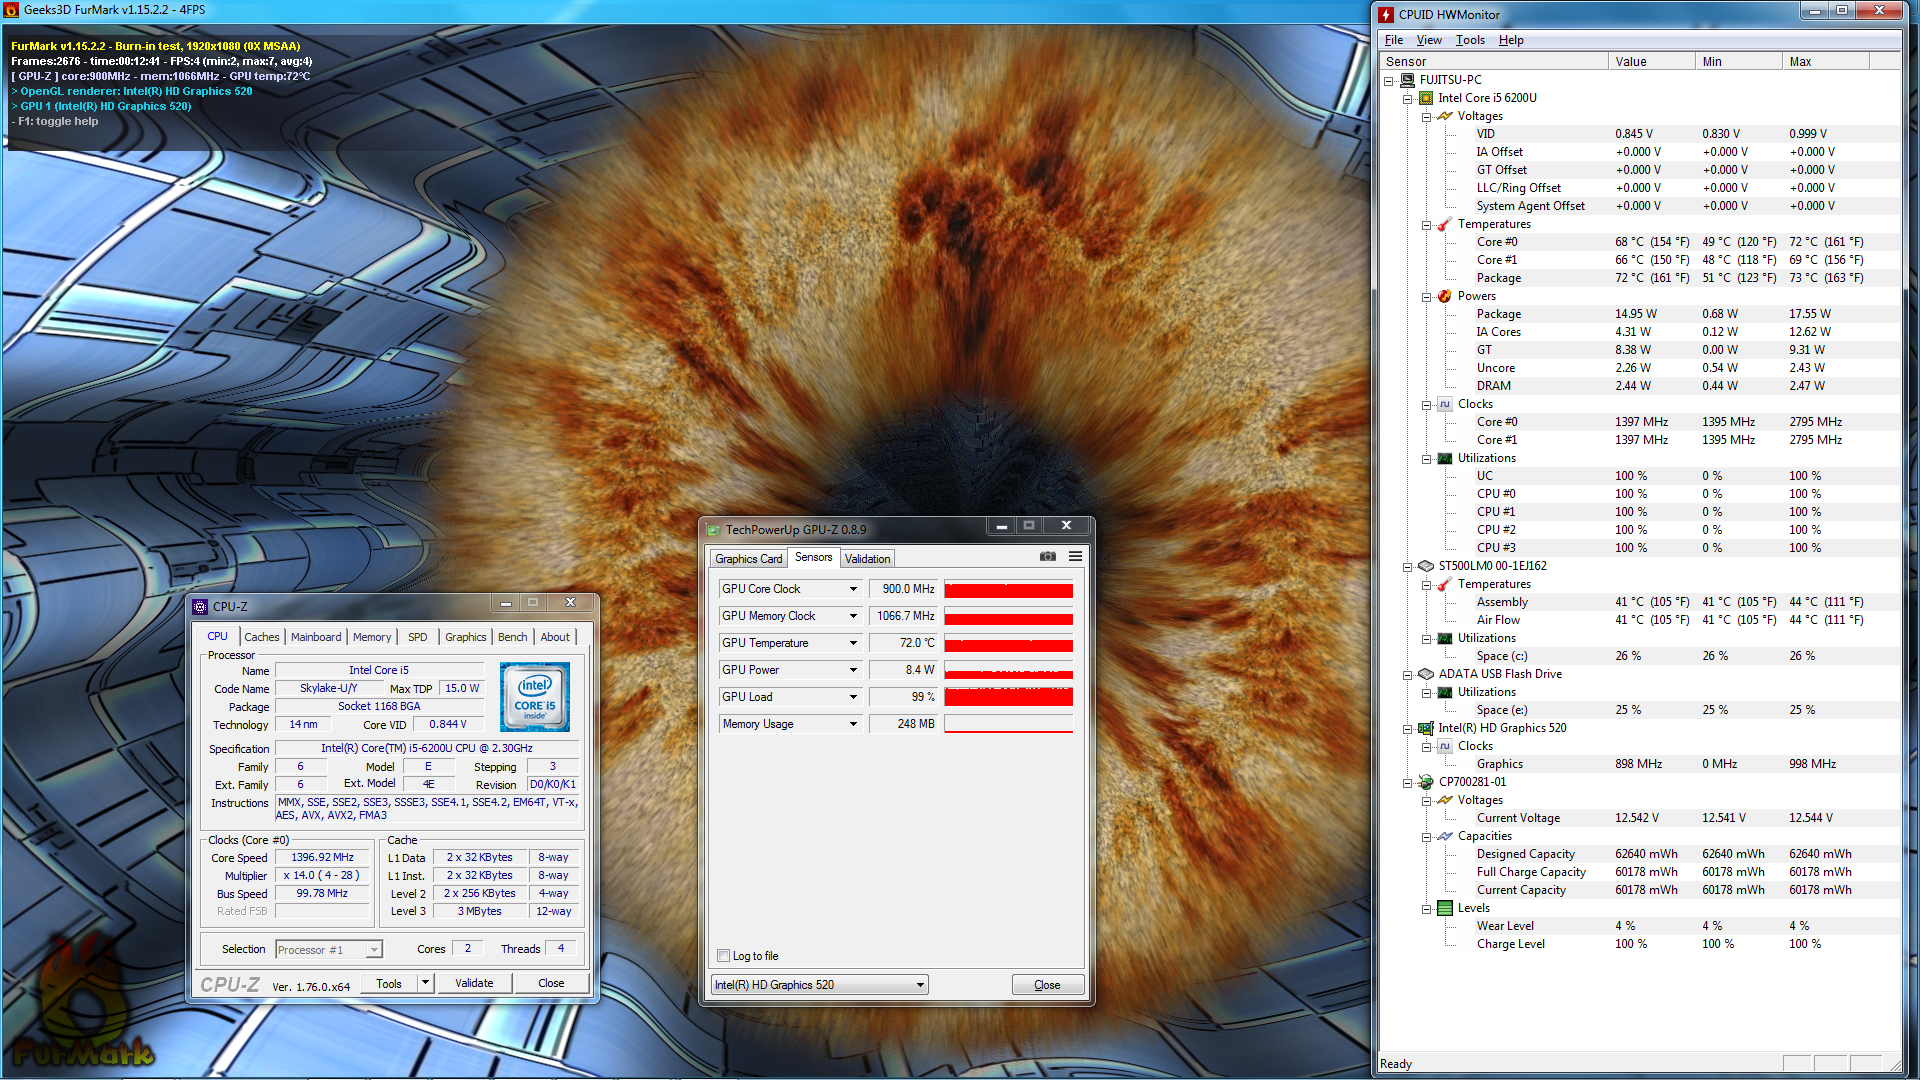Click the battery Levels green icon
The width and height of the screenshot is (1920, 1080).
(x=1445, y=908)
